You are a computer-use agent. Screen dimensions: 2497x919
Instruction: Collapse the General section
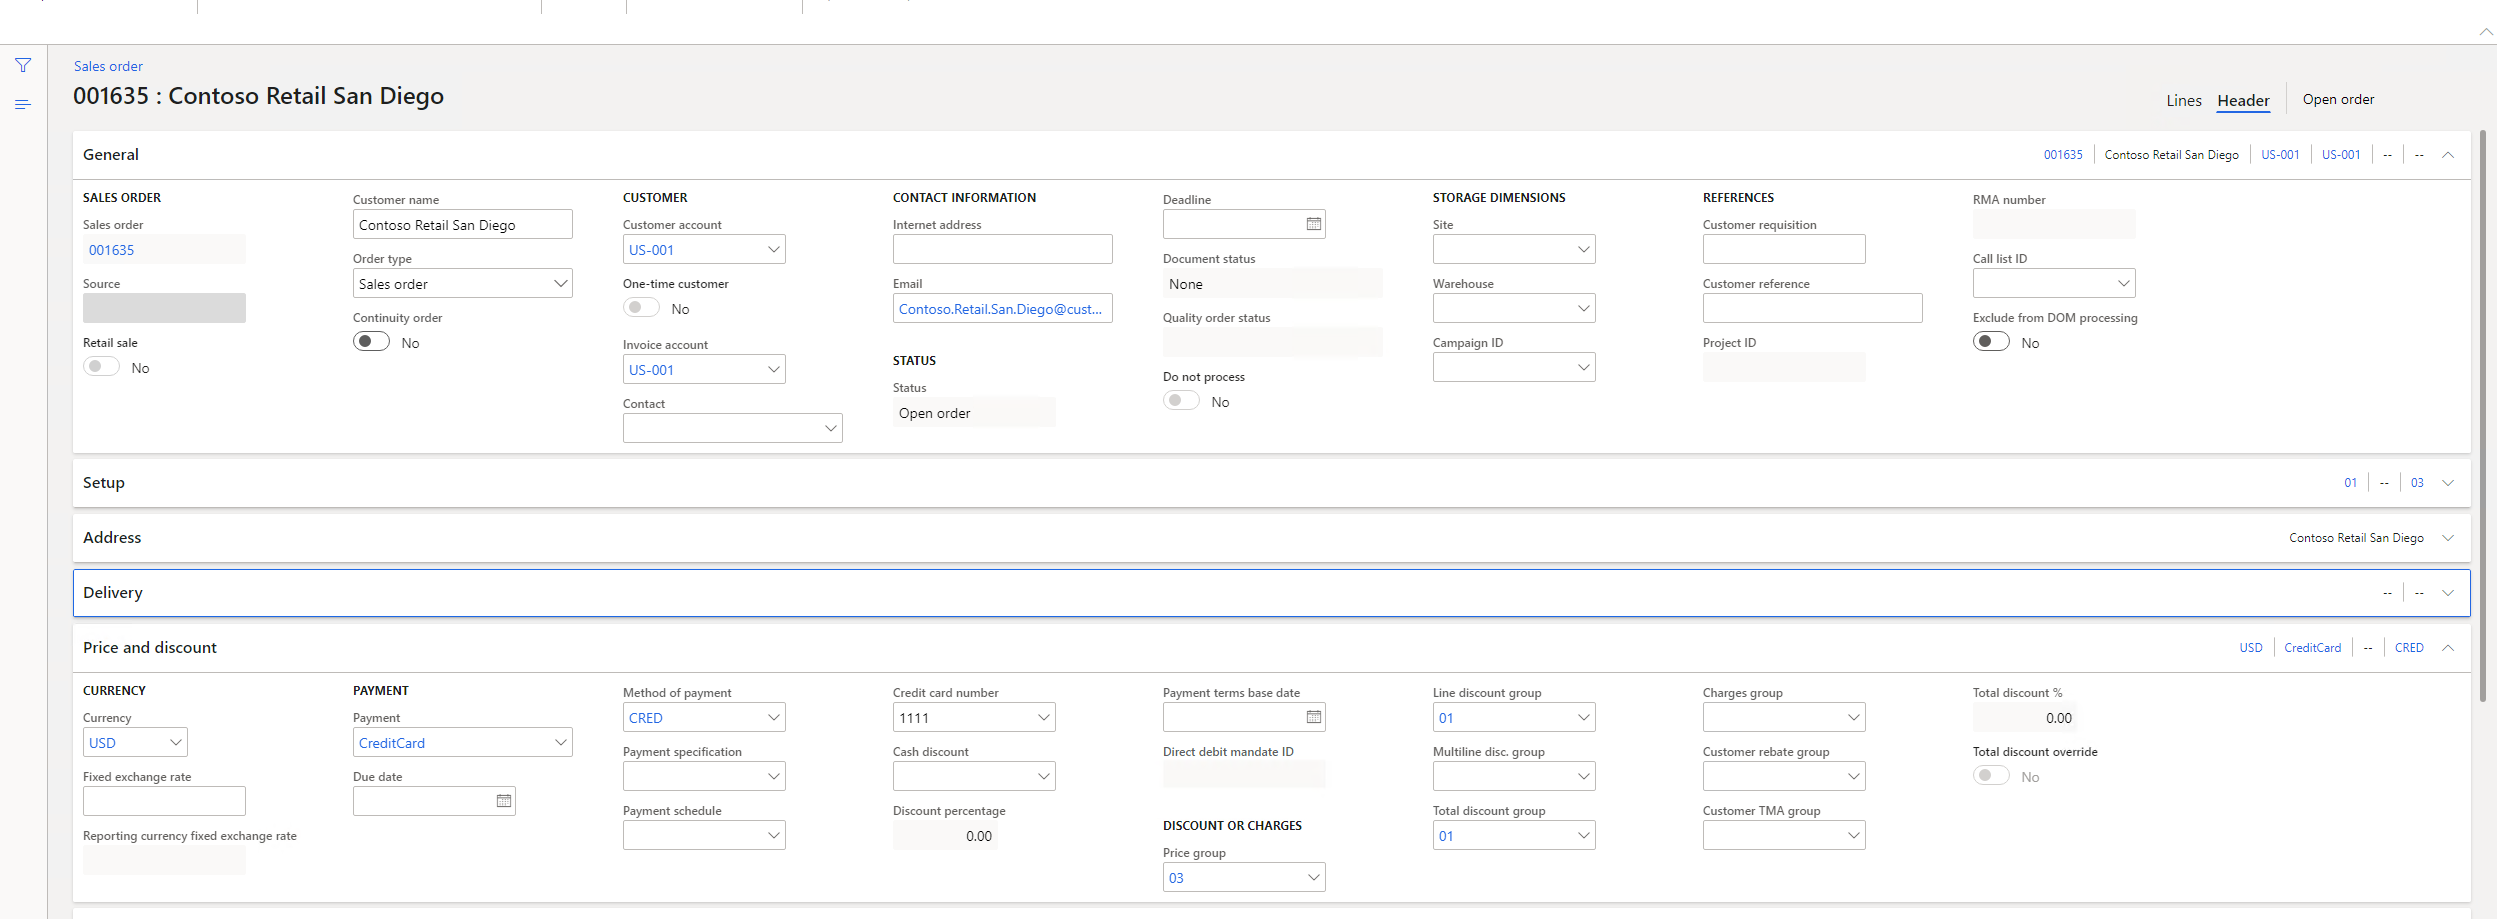pyautogui.click(x=2447, y=155)
